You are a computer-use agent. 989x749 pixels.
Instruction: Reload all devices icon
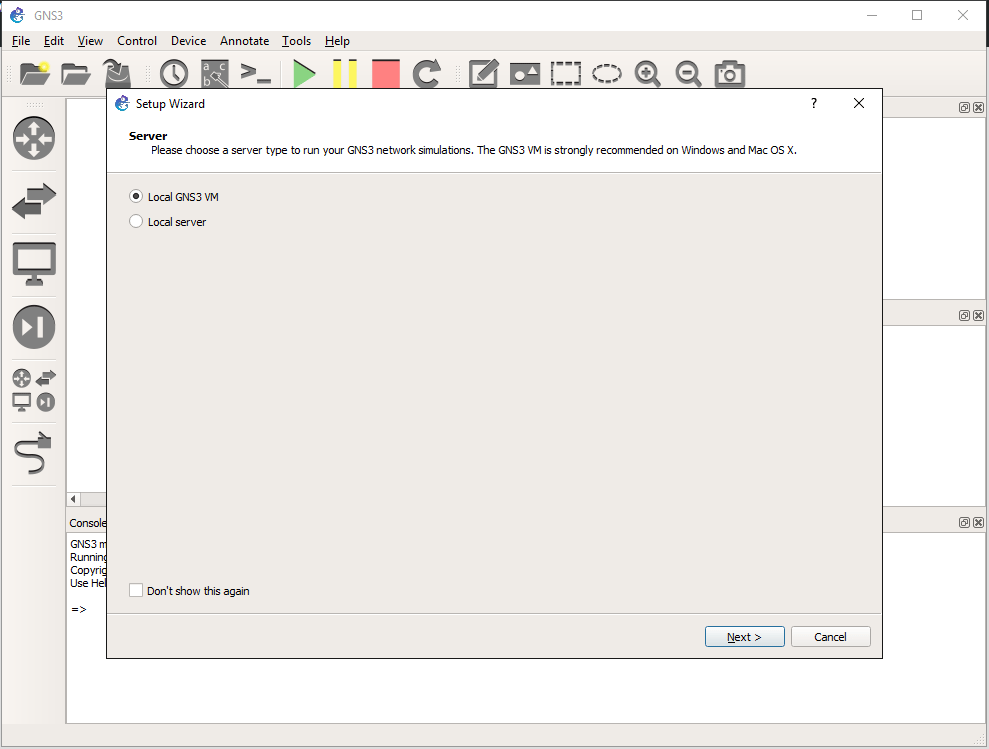pos(426,74)
